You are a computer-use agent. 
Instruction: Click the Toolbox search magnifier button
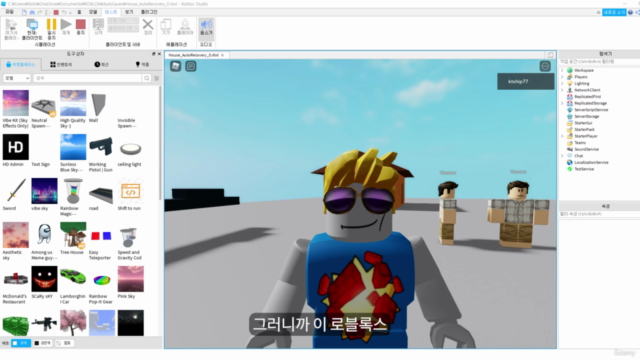coord(147,78)
